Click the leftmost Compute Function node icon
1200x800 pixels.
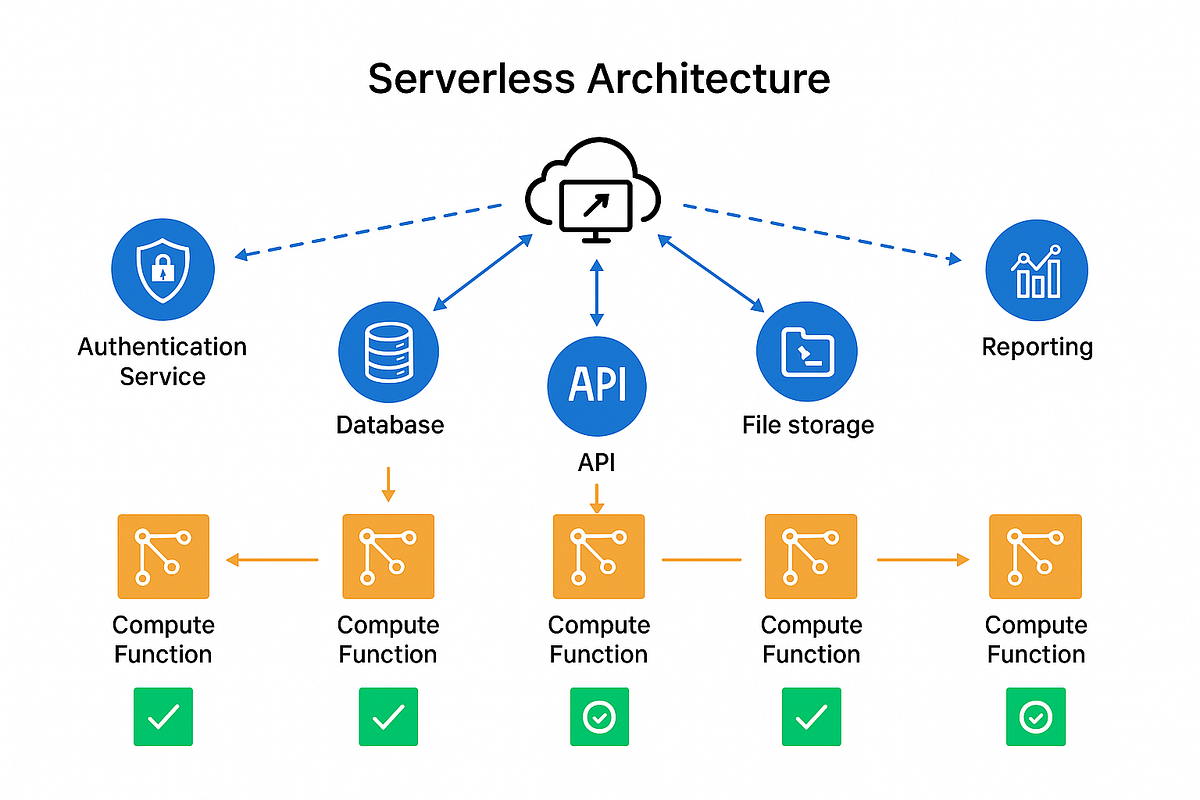point(163,556)
